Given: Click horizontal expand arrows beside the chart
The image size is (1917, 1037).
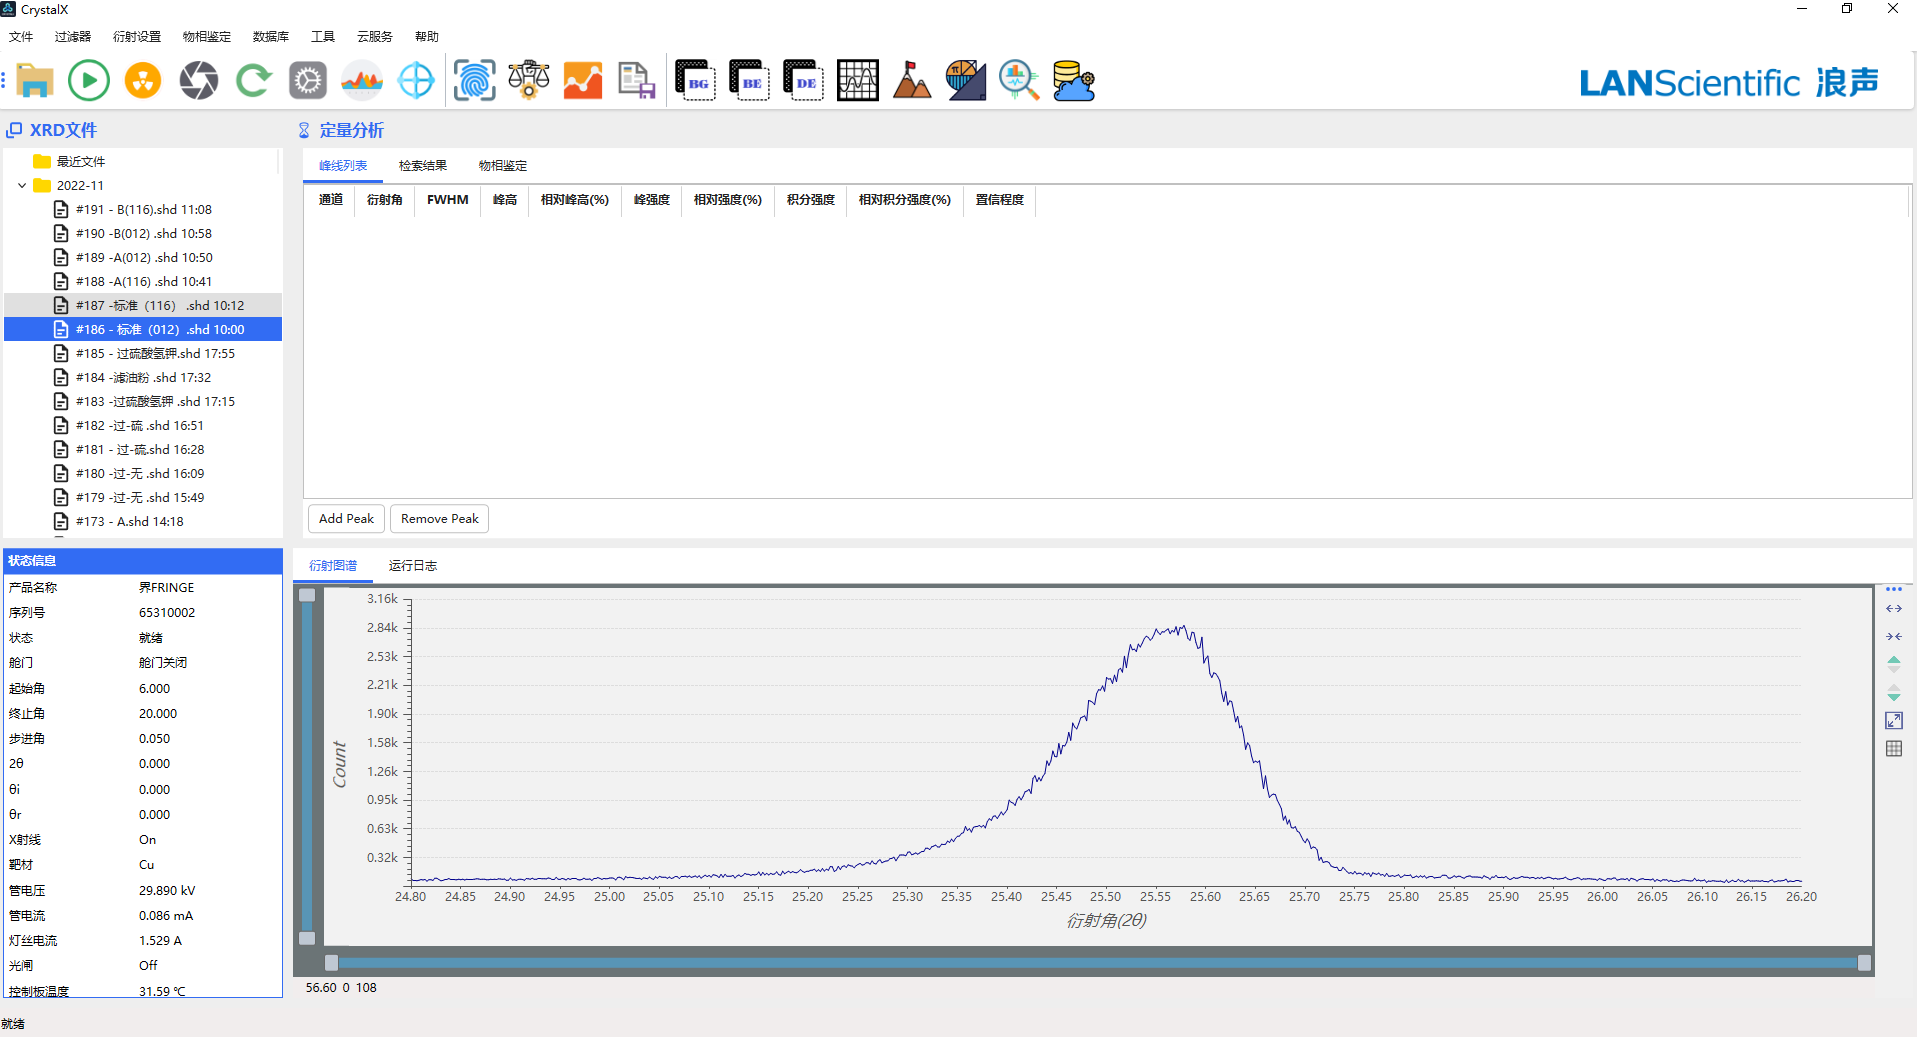Looking at the screenshot, I should point(1894,609).
